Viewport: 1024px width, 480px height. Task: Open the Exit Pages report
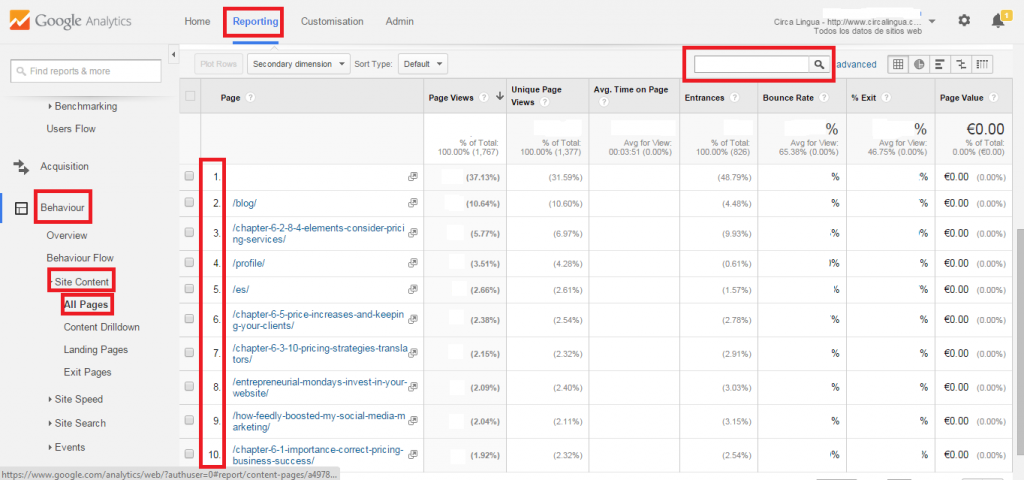click(x=88, y=372)
